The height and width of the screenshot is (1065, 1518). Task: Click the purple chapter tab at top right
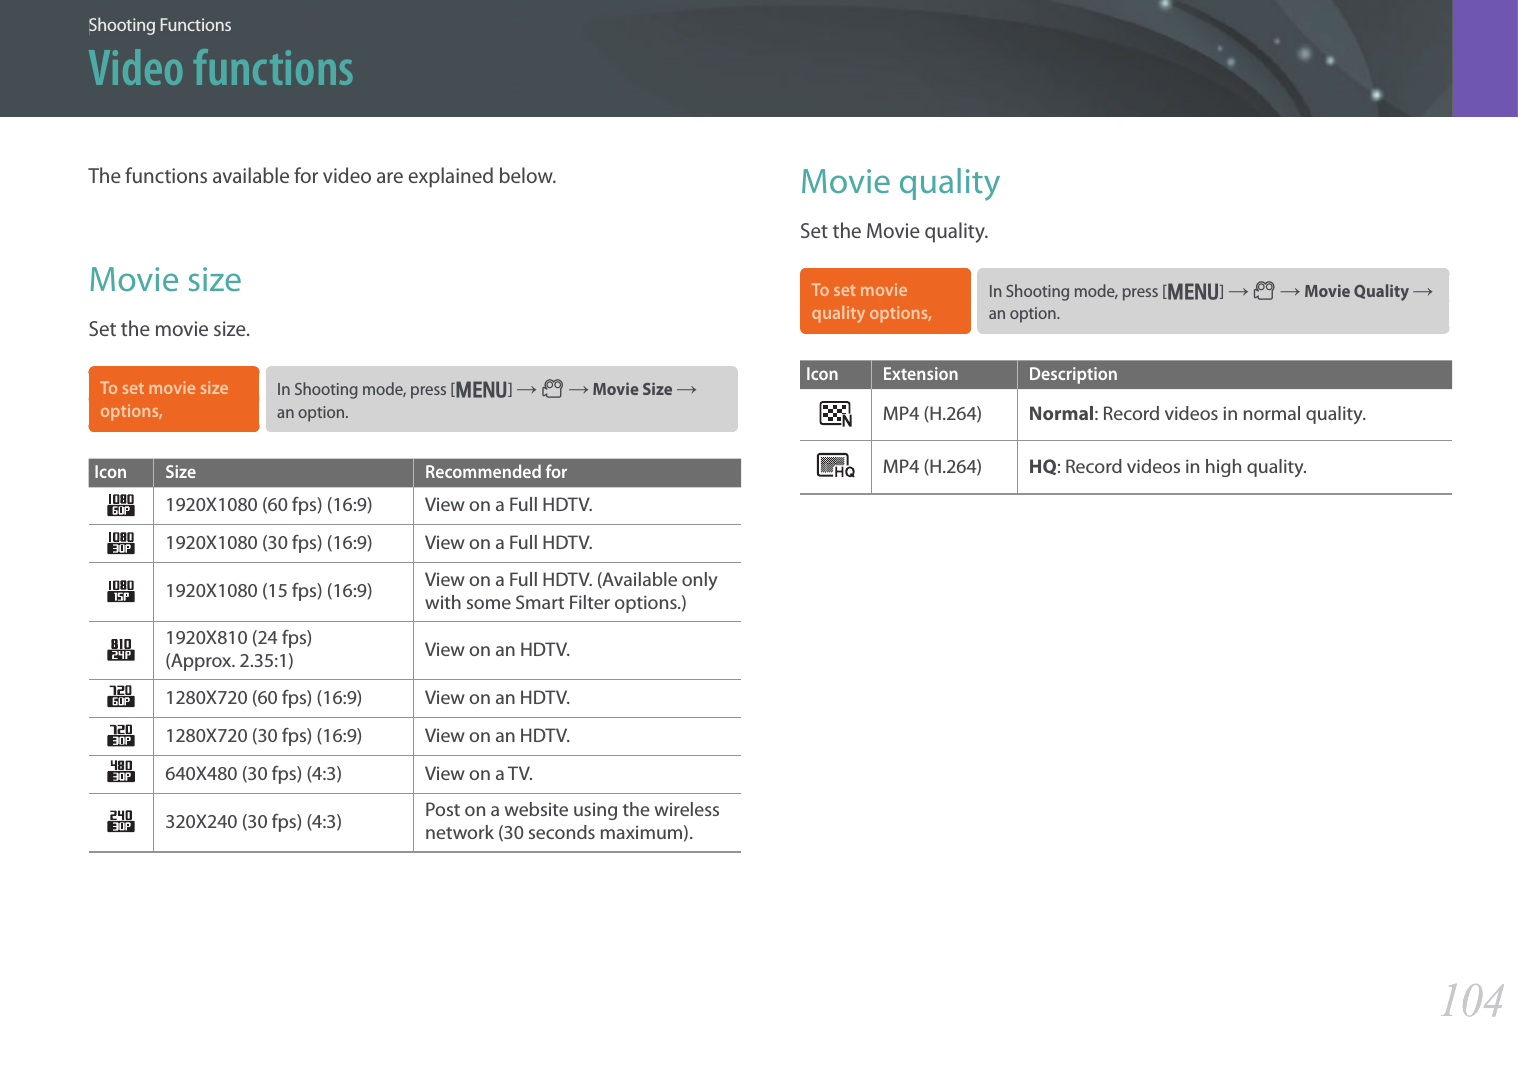1484,58
